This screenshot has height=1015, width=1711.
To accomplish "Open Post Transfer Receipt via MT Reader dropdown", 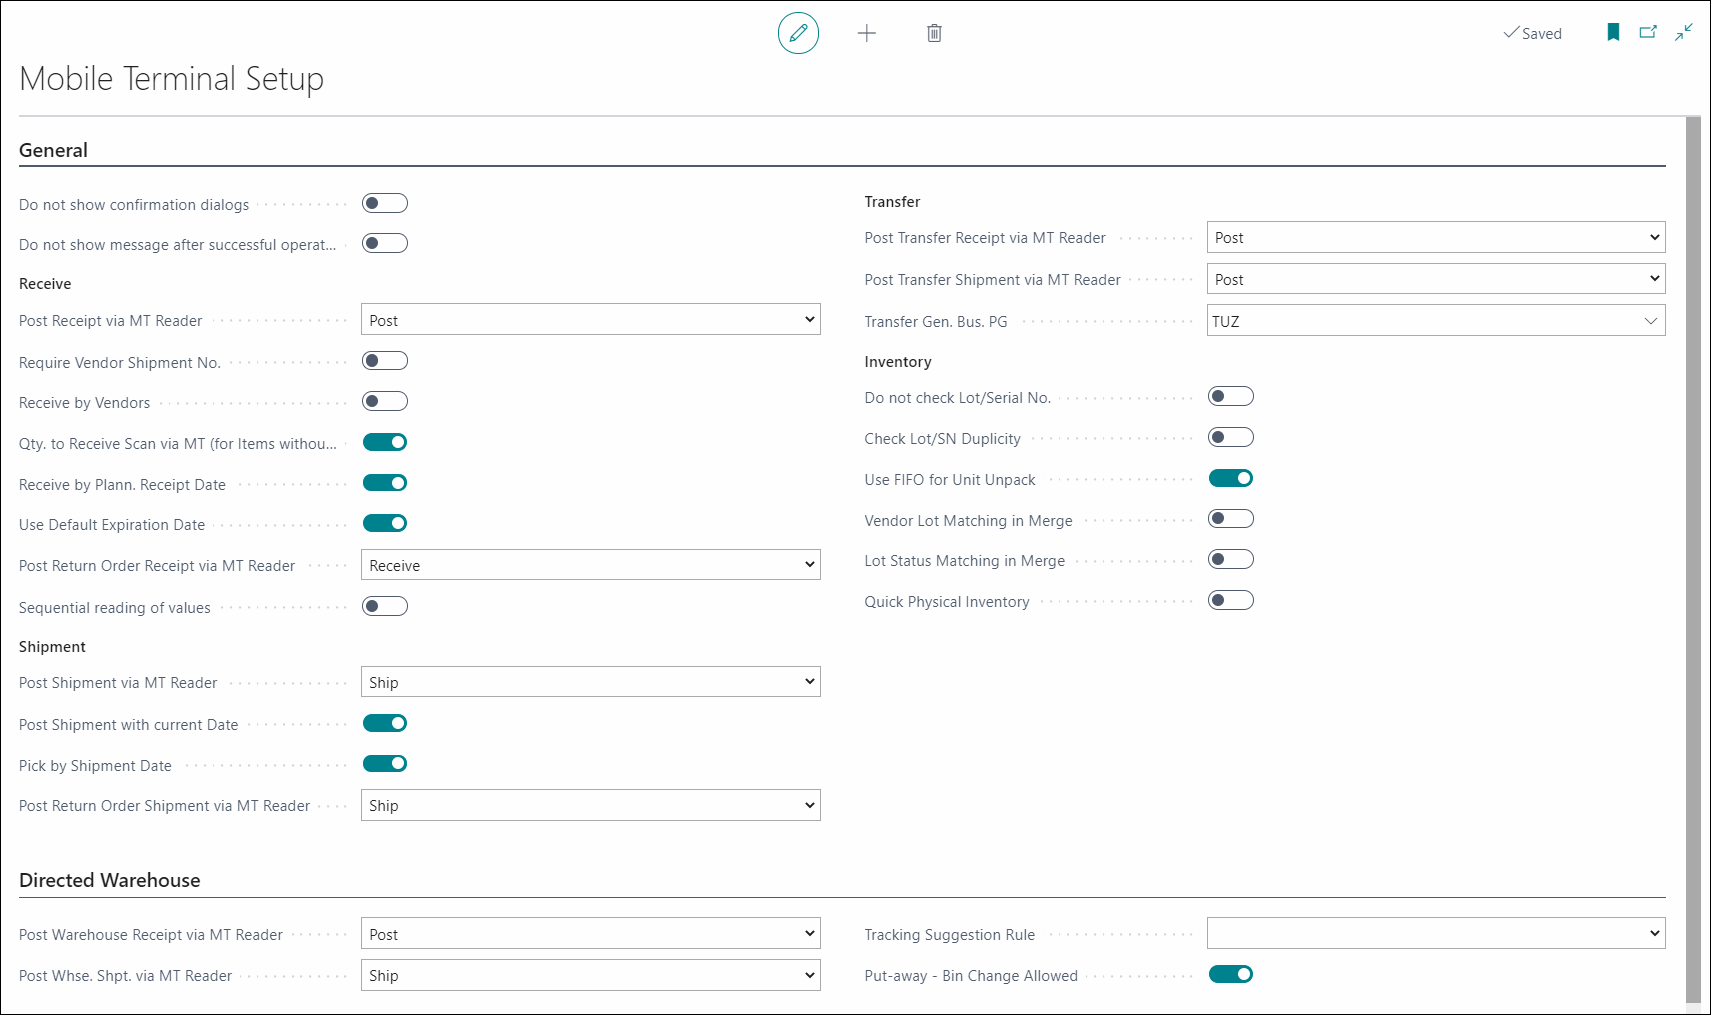I will click(x=1436, y=237).
